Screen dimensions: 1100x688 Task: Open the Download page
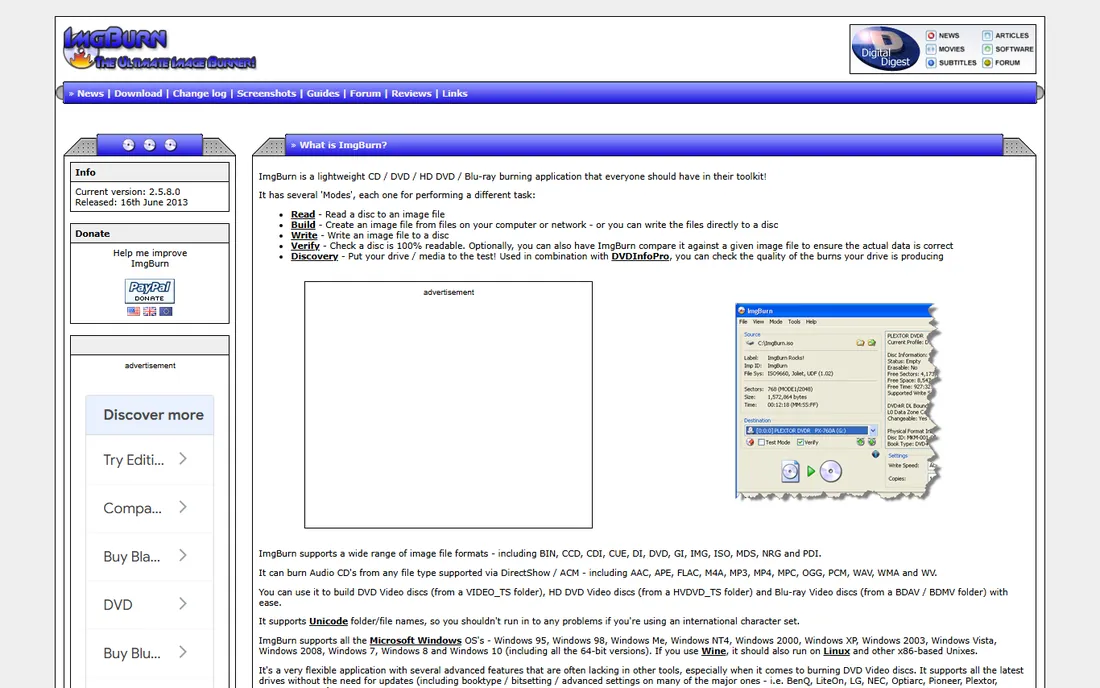point(138,93)
